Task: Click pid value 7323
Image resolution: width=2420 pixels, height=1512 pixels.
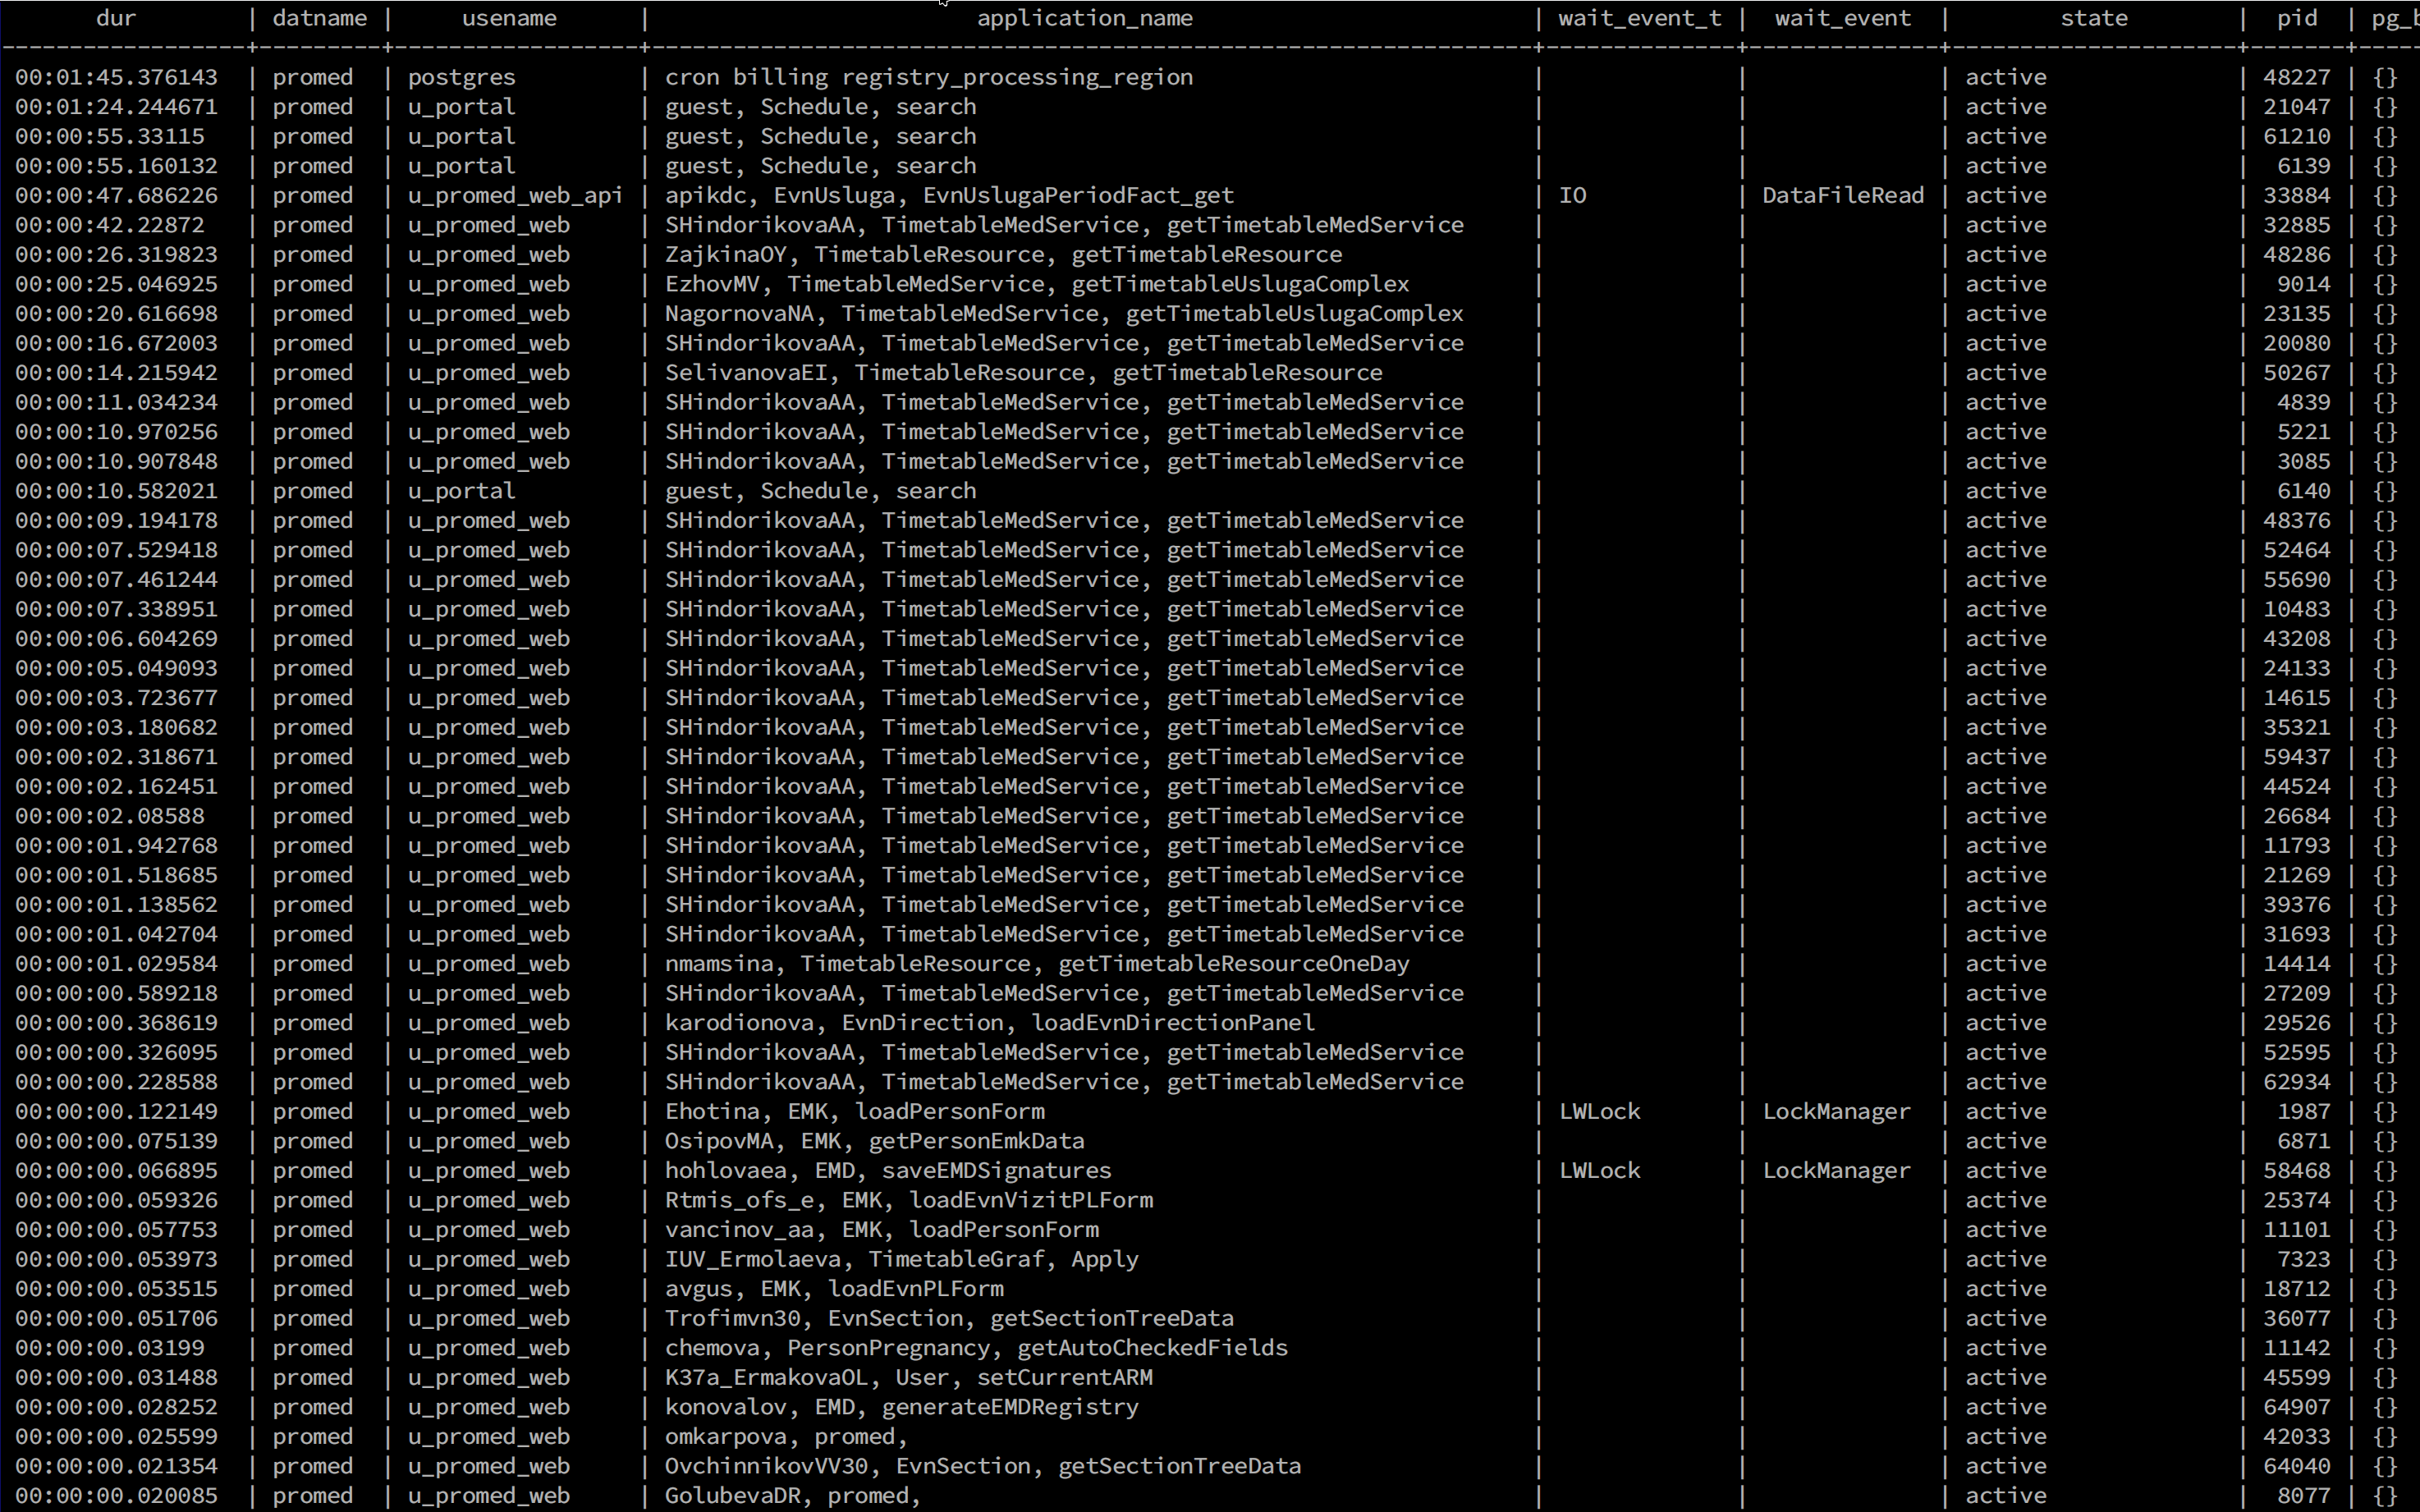Action: click(2304, 1259)
